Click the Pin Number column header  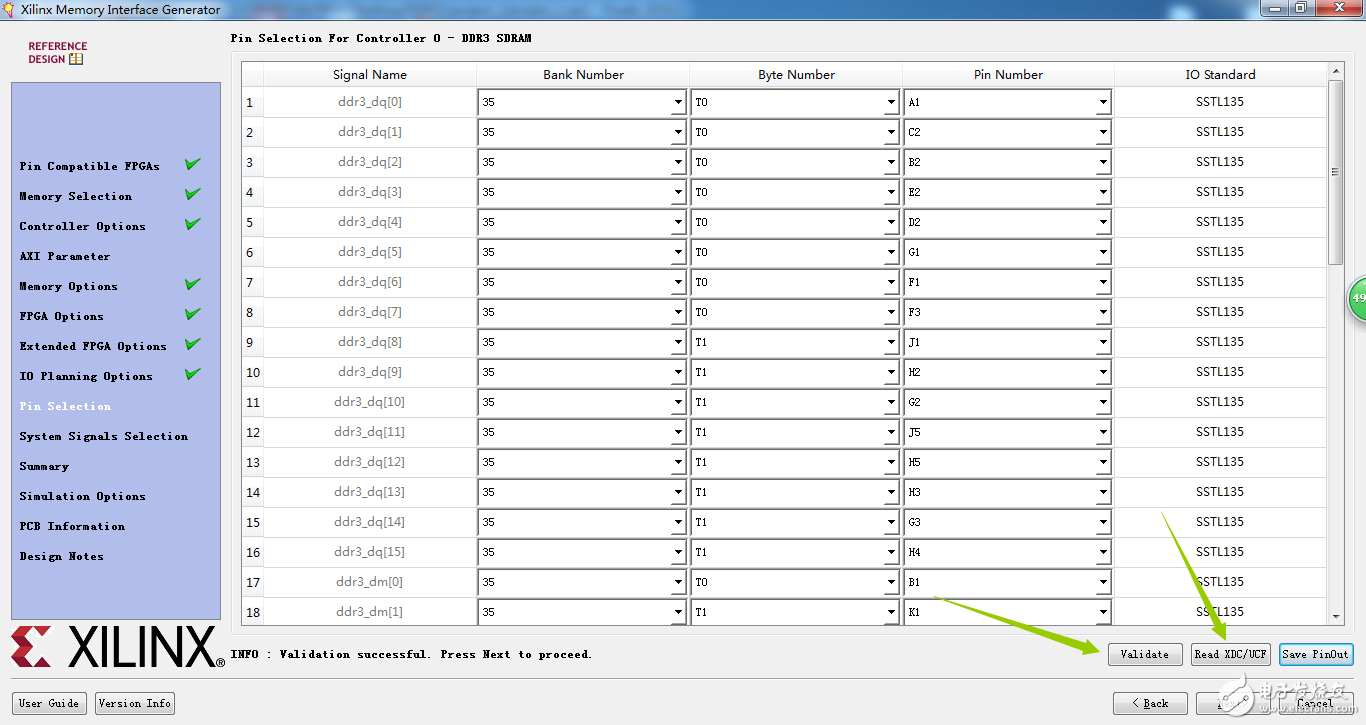[x=1008, y=75]
